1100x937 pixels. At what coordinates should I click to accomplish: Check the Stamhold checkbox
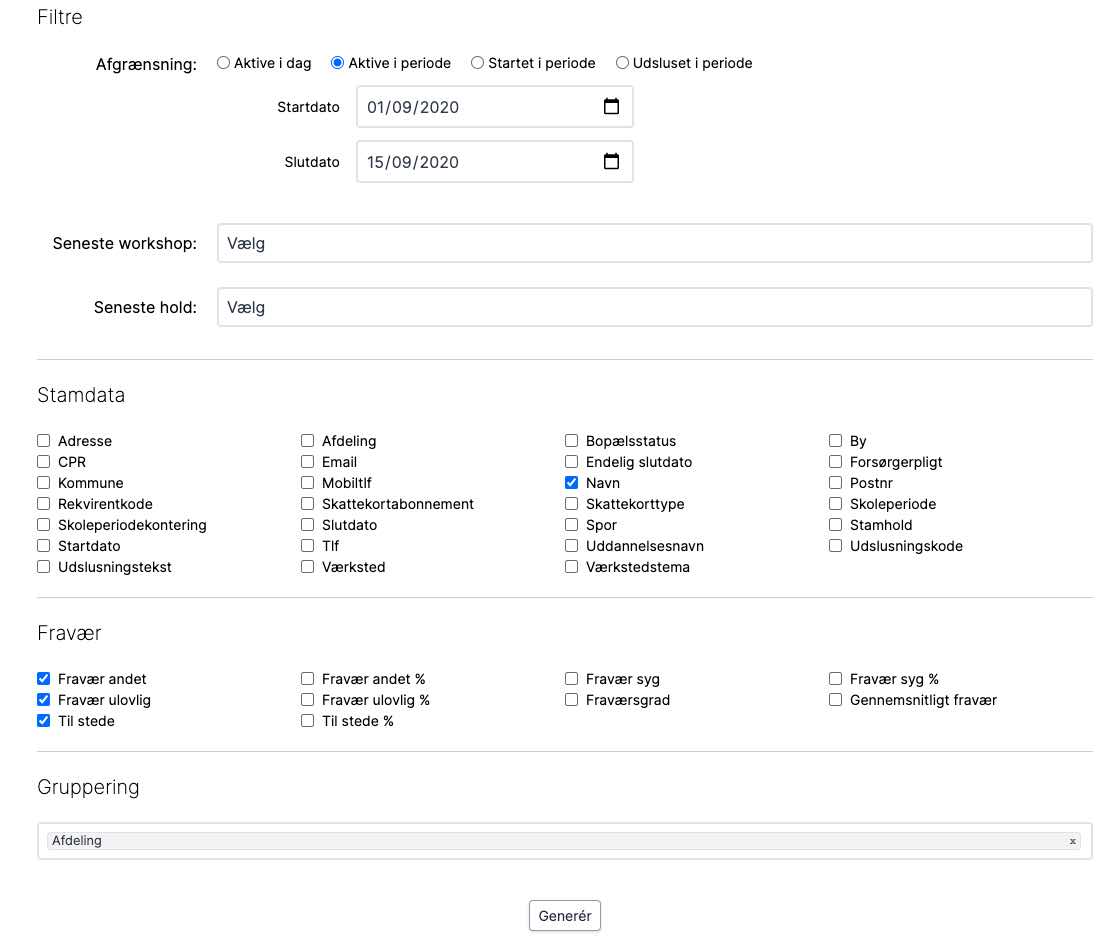836,525
